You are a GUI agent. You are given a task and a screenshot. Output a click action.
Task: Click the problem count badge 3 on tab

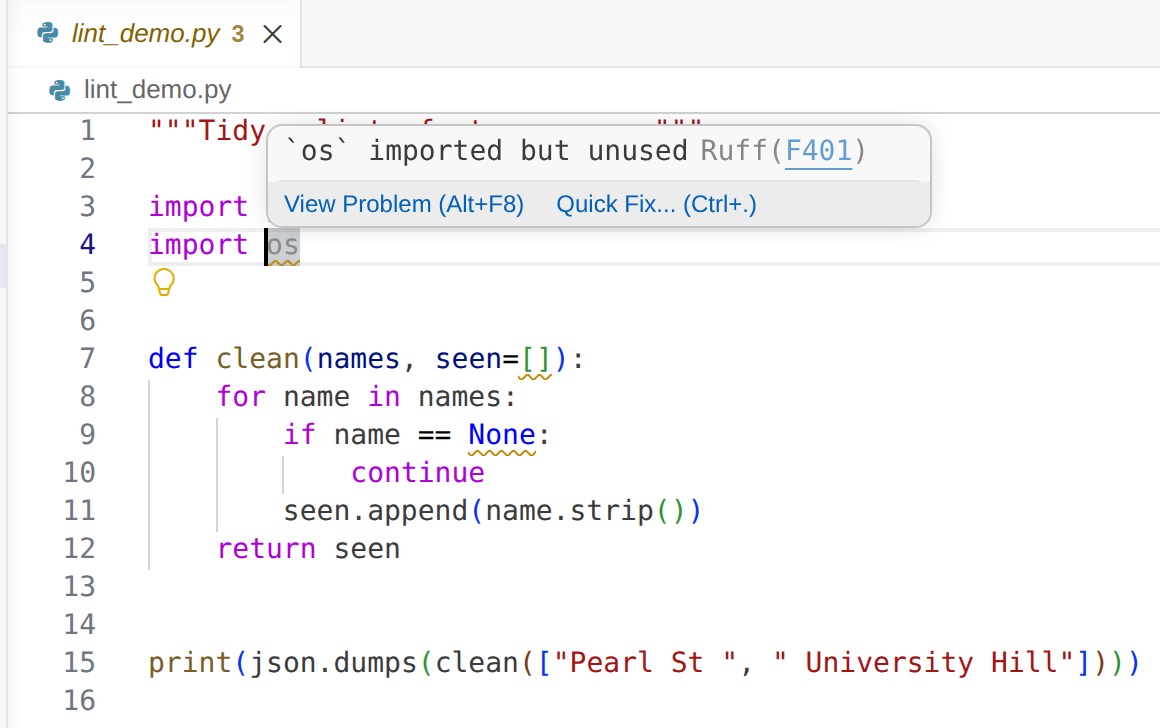click(x=237, y=34)
